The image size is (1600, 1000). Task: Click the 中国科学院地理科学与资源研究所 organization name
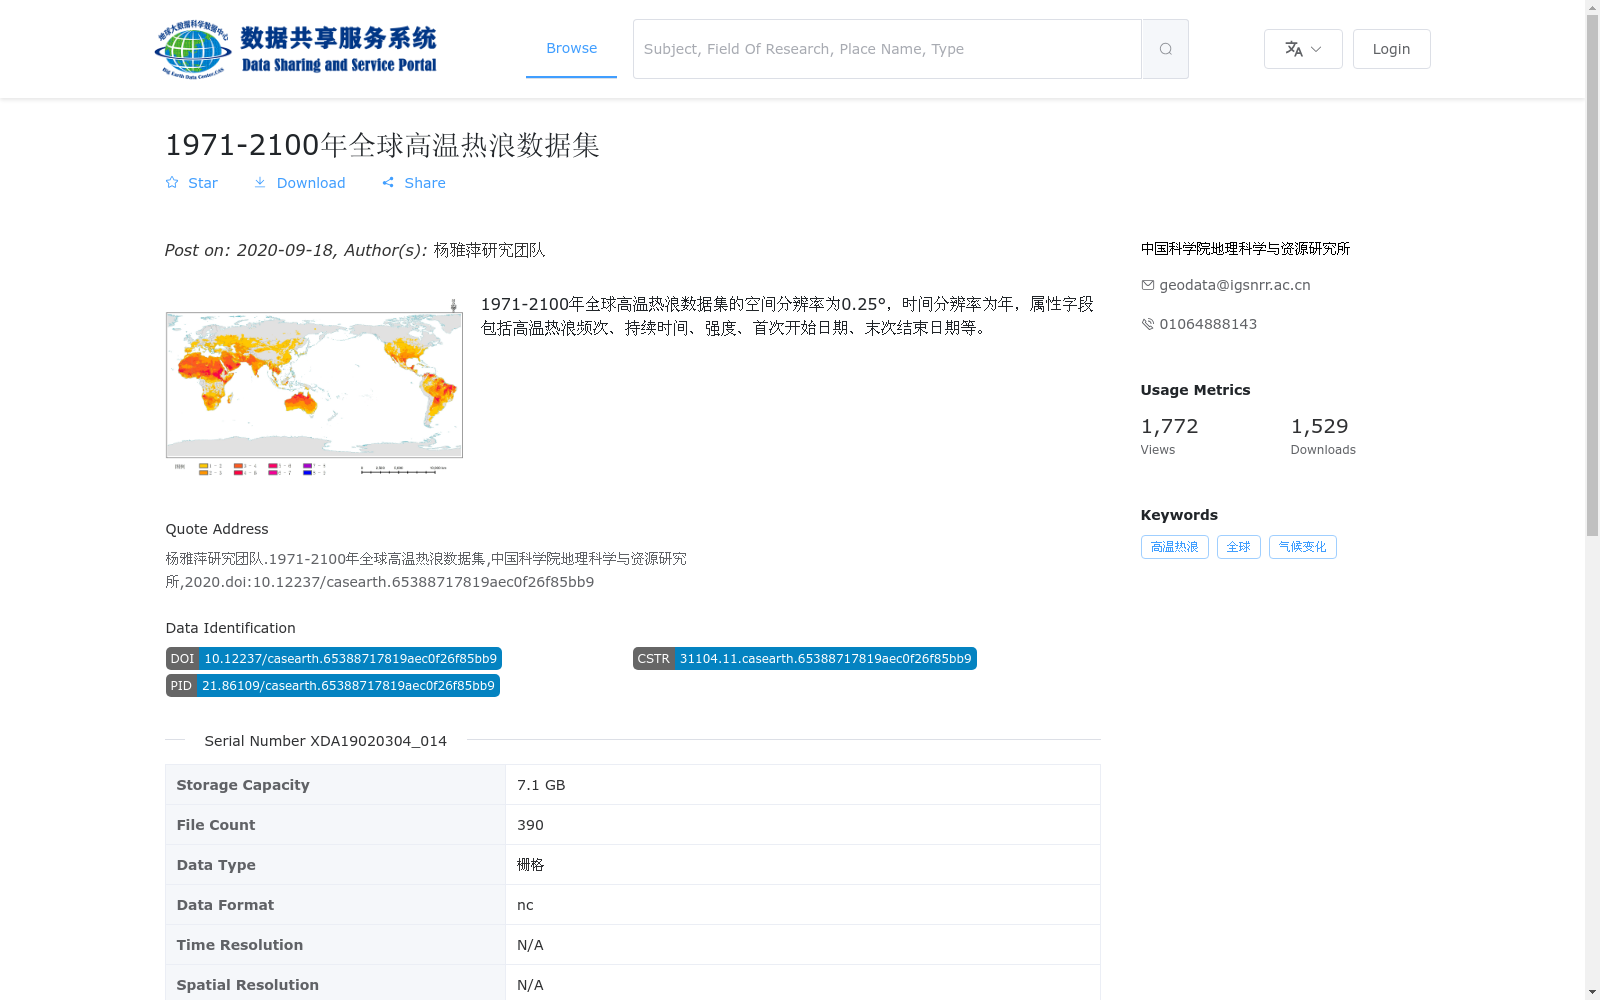click(1245, 249)
